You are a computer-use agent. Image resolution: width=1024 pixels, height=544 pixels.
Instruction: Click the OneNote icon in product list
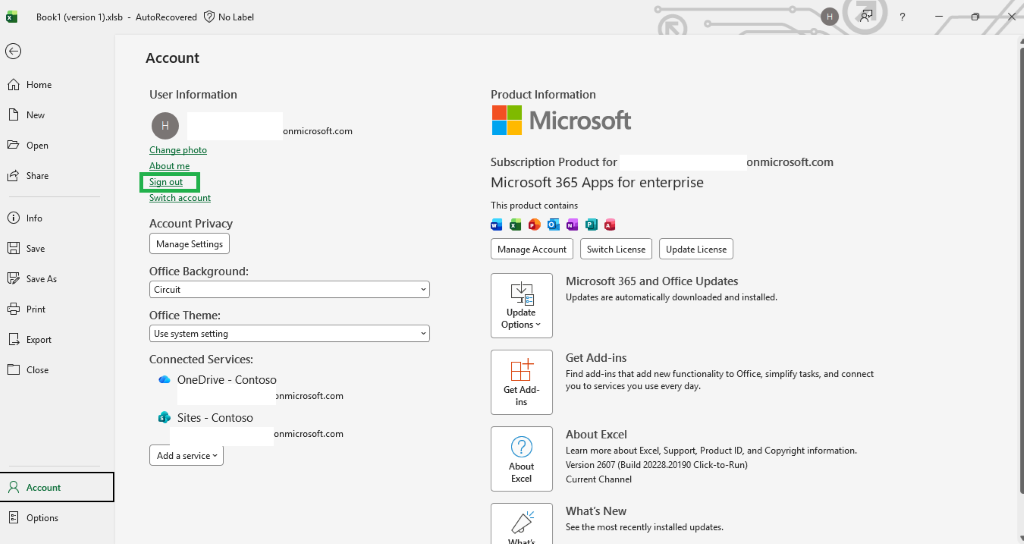coord(572,225)
